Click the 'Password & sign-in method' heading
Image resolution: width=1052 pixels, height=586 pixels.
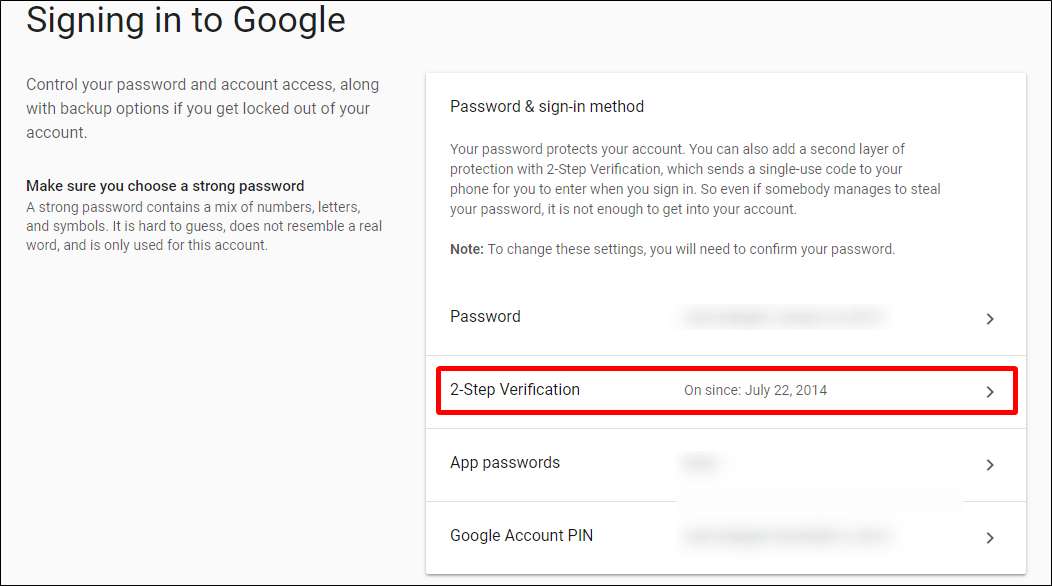coord(547,107)
